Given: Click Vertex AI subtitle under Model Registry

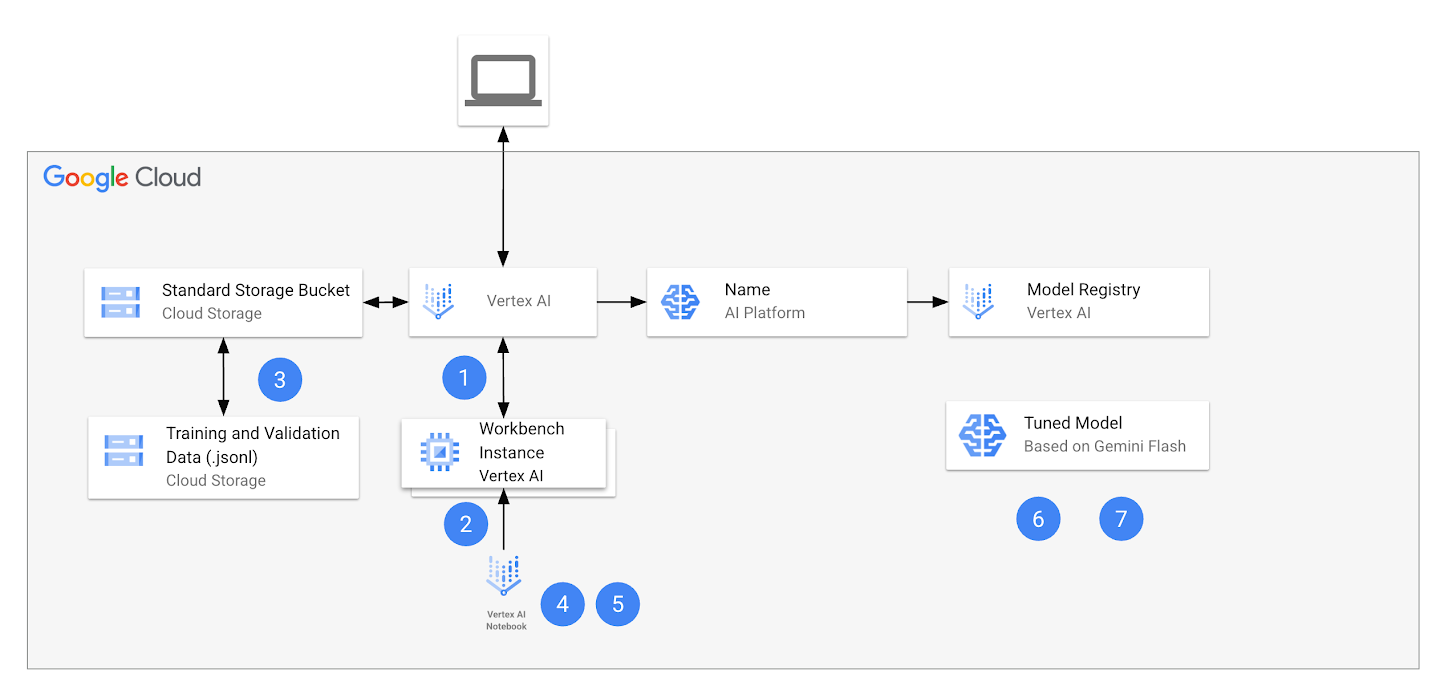Looking at the screenshot, I should (1058, 313).
